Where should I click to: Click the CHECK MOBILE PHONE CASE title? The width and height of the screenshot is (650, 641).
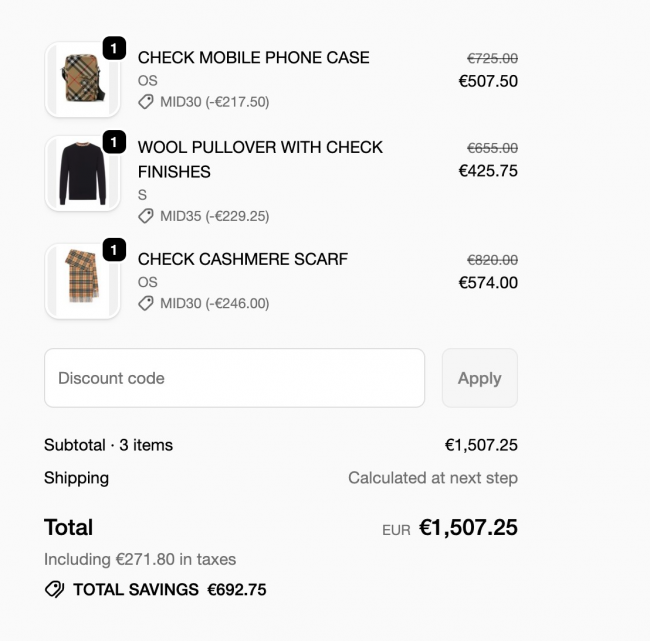coord(253,58)
